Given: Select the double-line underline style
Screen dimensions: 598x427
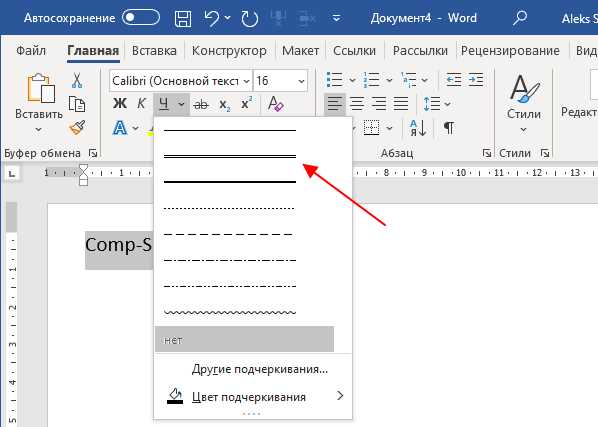Looking at the screenshot, I should pos(230,156).
